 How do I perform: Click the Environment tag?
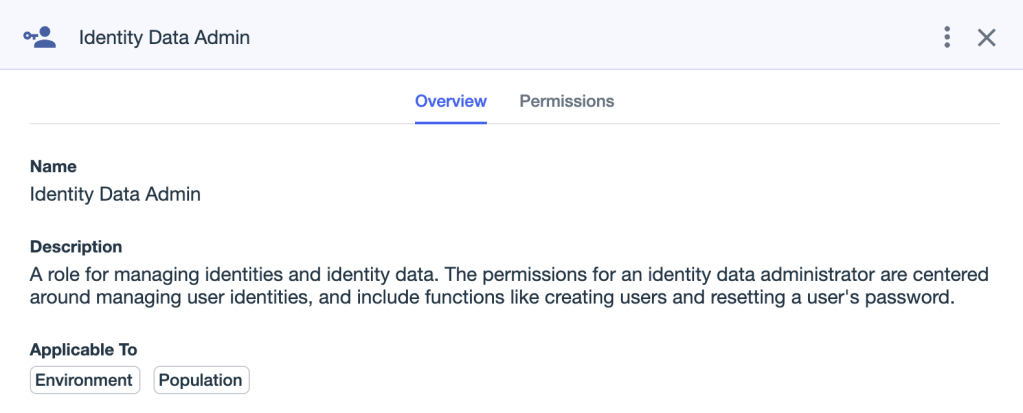click(84, 380)
